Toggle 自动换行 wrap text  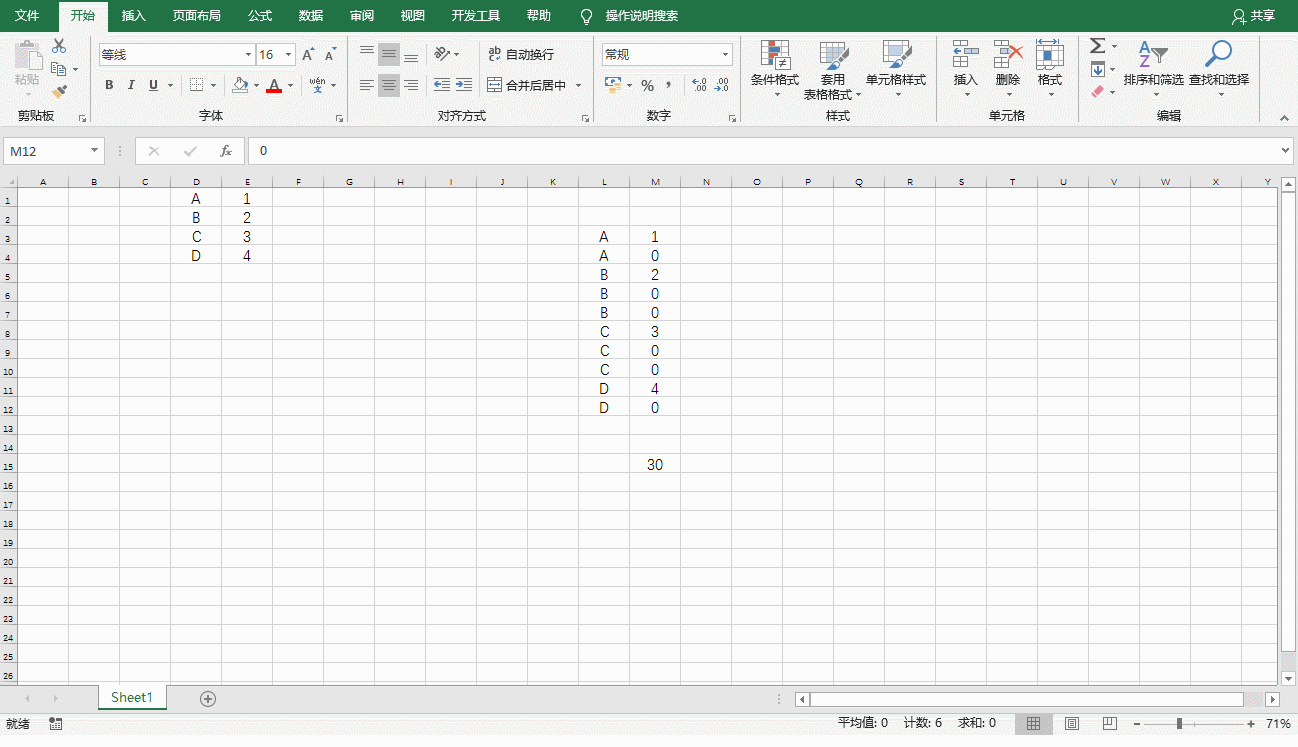pyautogui.click(x=520, y=54)
